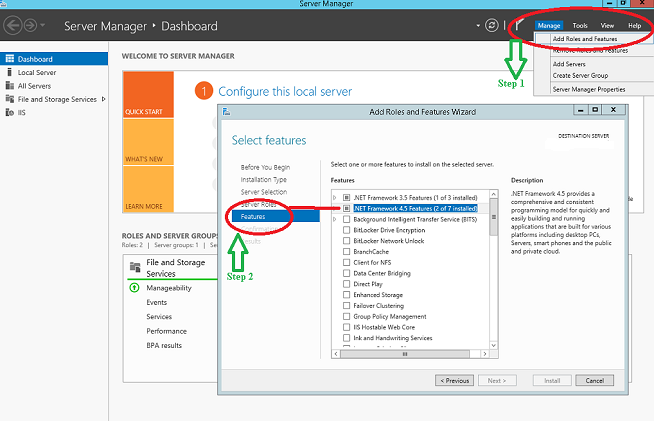The height and width of the screenshot is (421, 654).
Task: Check the Direct Play feature
Action: pyautogui.click(x=346, y=284)
